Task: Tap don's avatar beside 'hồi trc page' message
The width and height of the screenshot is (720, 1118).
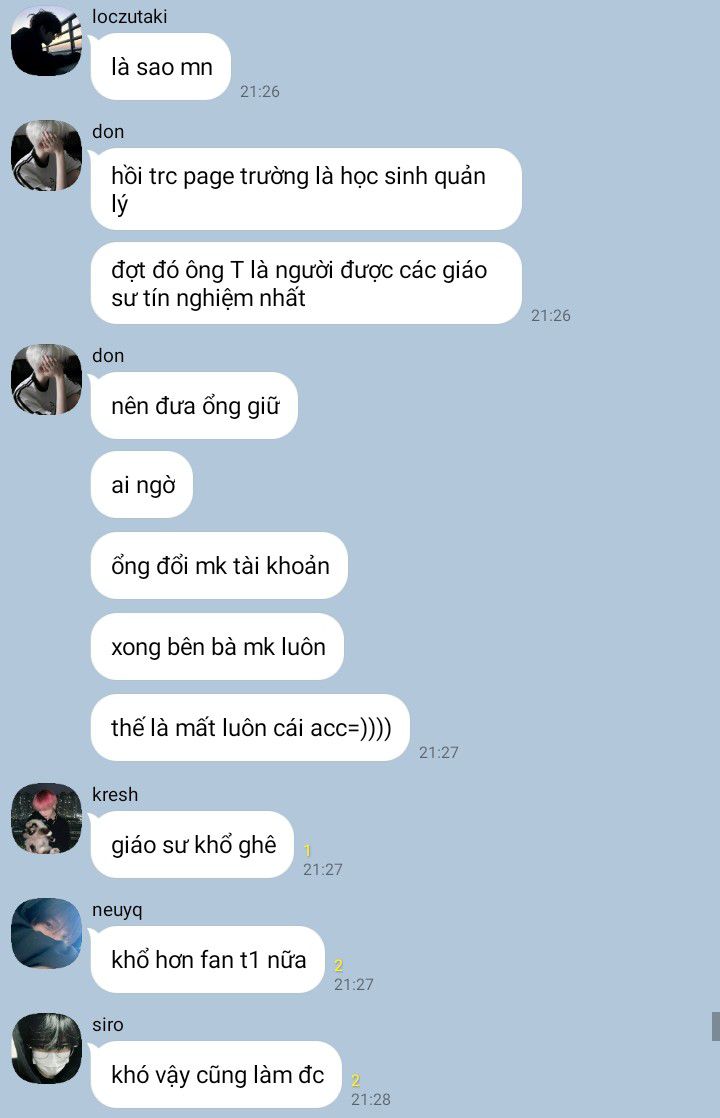Action: click(x=46, y=155)
